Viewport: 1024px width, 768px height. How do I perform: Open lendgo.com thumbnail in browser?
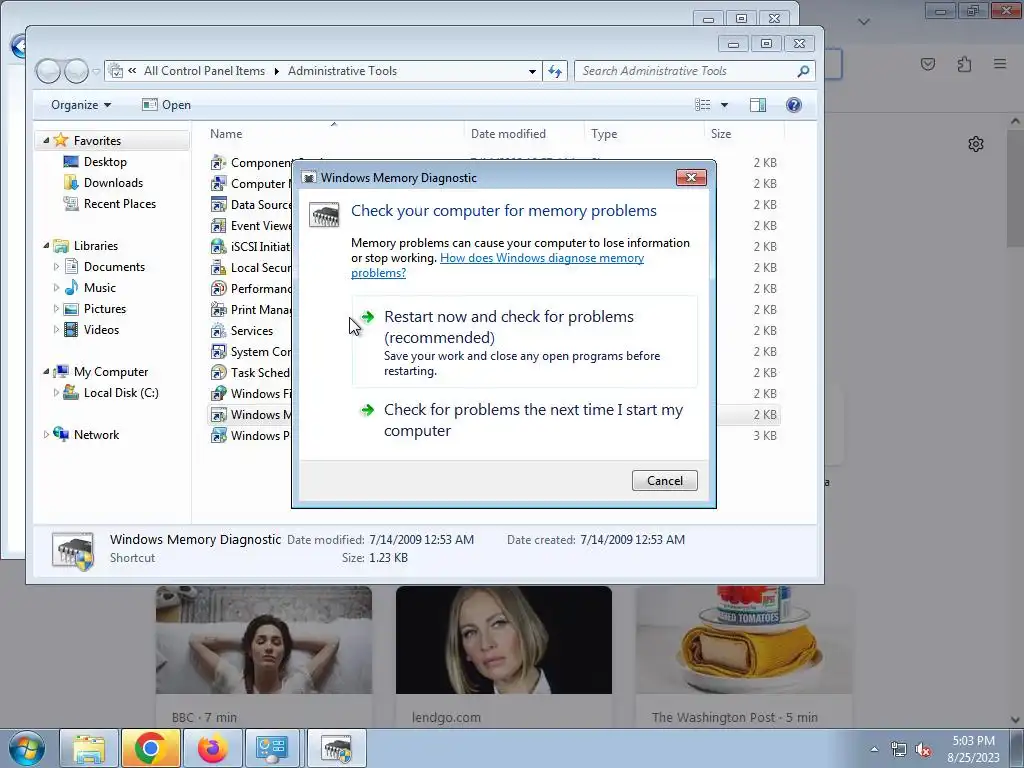pyautogui.click(x=504, y=640)
